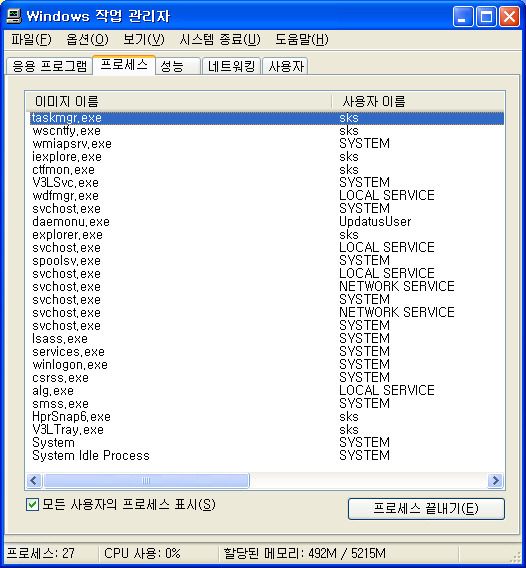The width and height of the screenshot is (526, 568).
Task: Click the horizontal scrollbar left arrow
Action: tap(34, 481)
